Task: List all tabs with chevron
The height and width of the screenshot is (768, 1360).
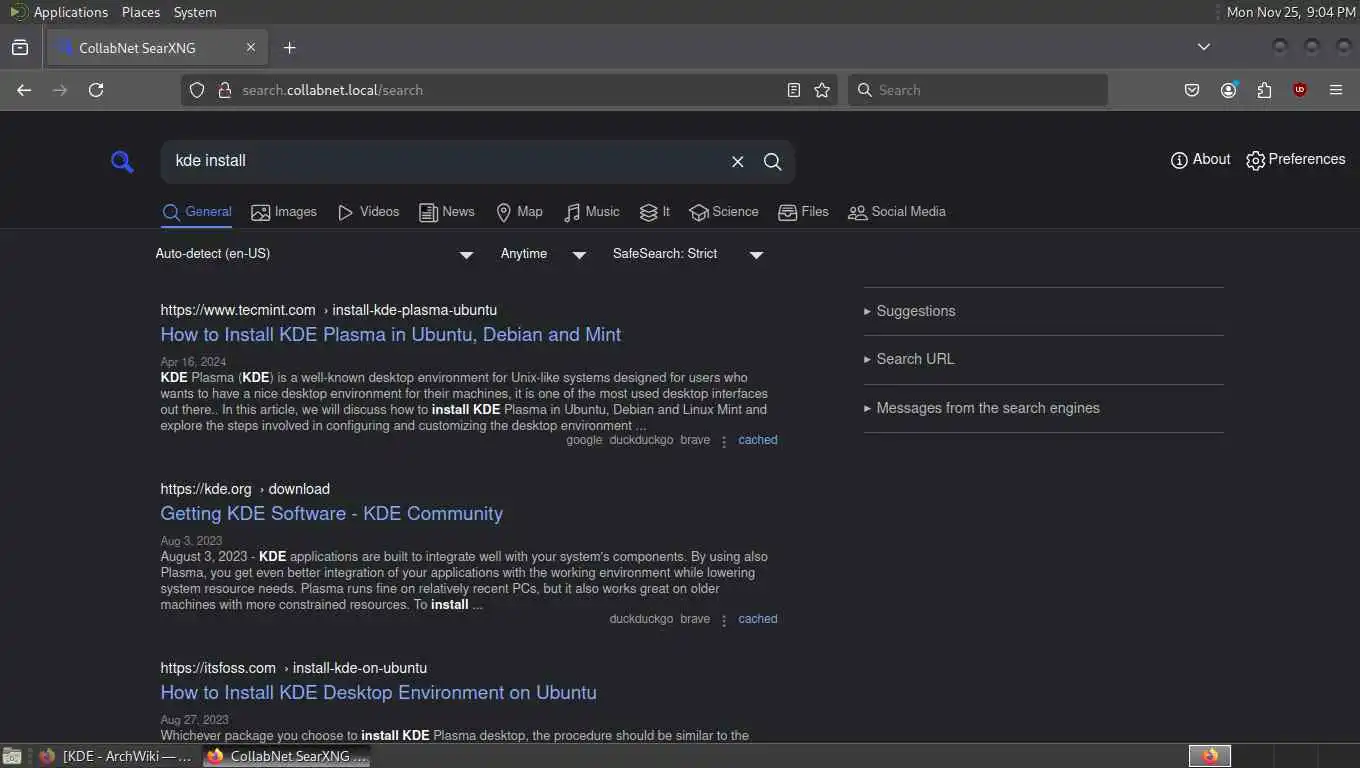Action: (1204, 47)
